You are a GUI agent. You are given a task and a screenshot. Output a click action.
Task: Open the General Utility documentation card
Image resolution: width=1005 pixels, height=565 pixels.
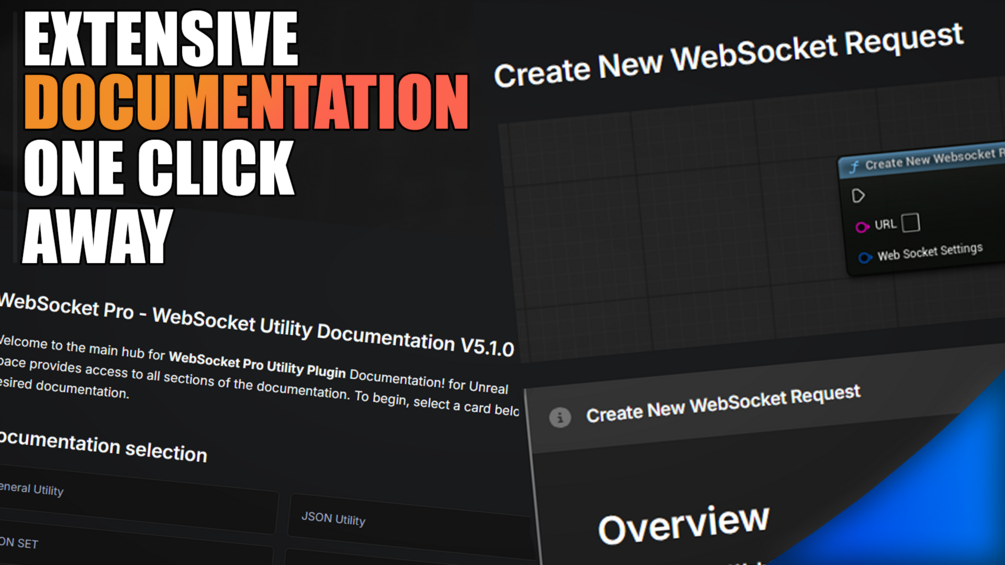(138, 498)
